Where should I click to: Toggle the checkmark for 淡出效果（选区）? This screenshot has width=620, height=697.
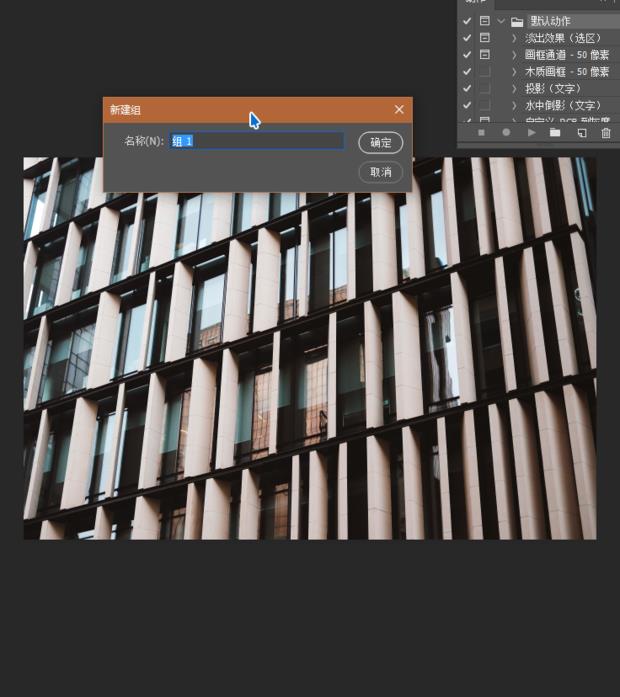[467, 38]
